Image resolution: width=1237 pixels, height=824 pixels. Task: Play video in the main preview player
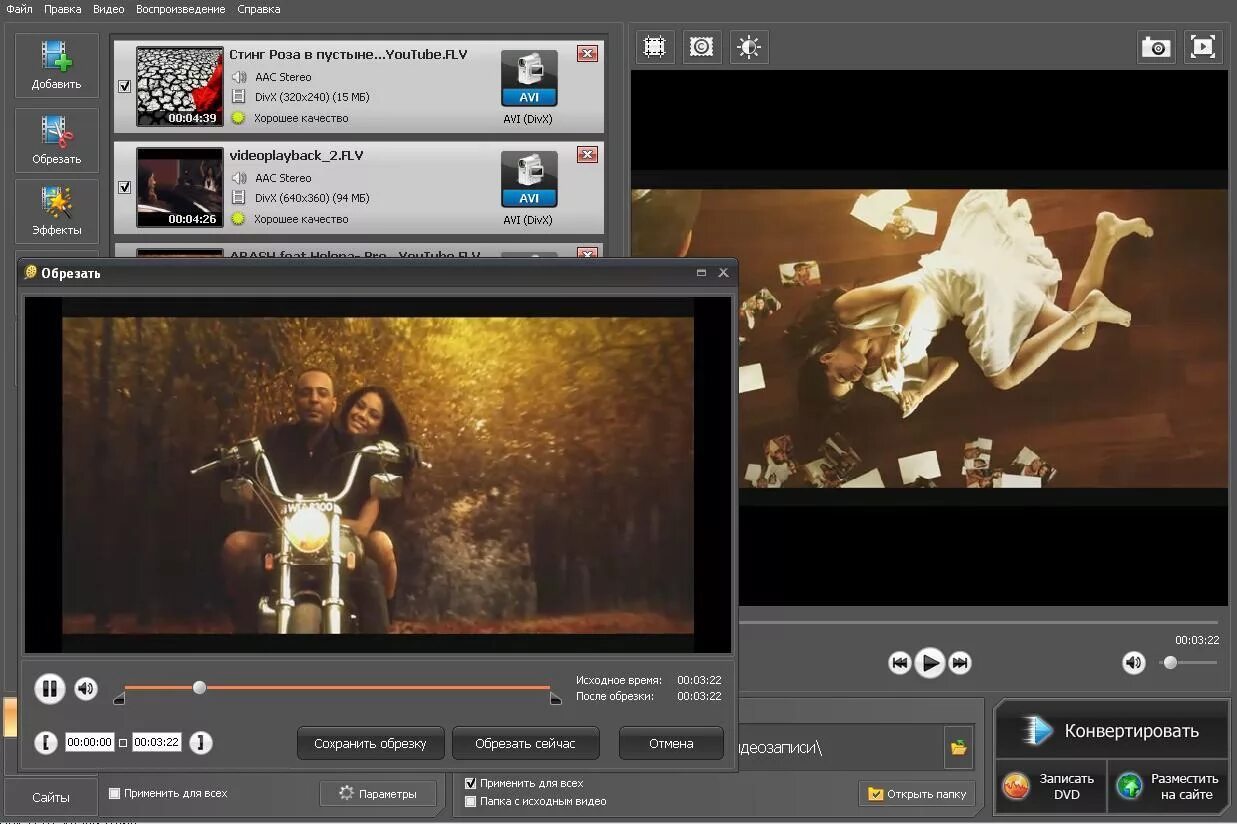(930, 662)
